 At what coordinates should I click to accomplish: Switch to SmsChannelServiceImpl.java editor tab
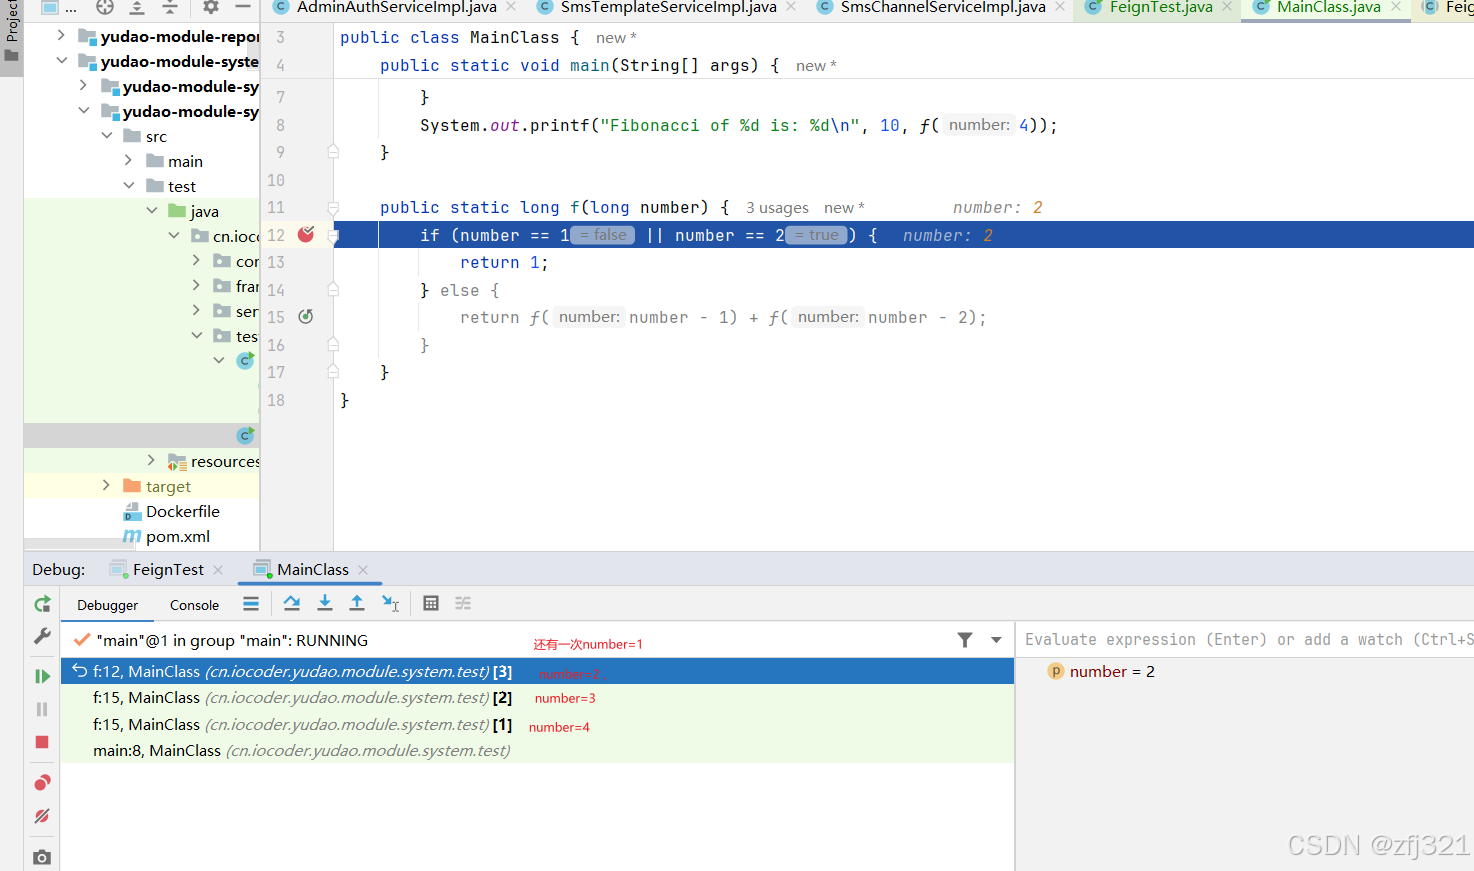pos(943,8)
